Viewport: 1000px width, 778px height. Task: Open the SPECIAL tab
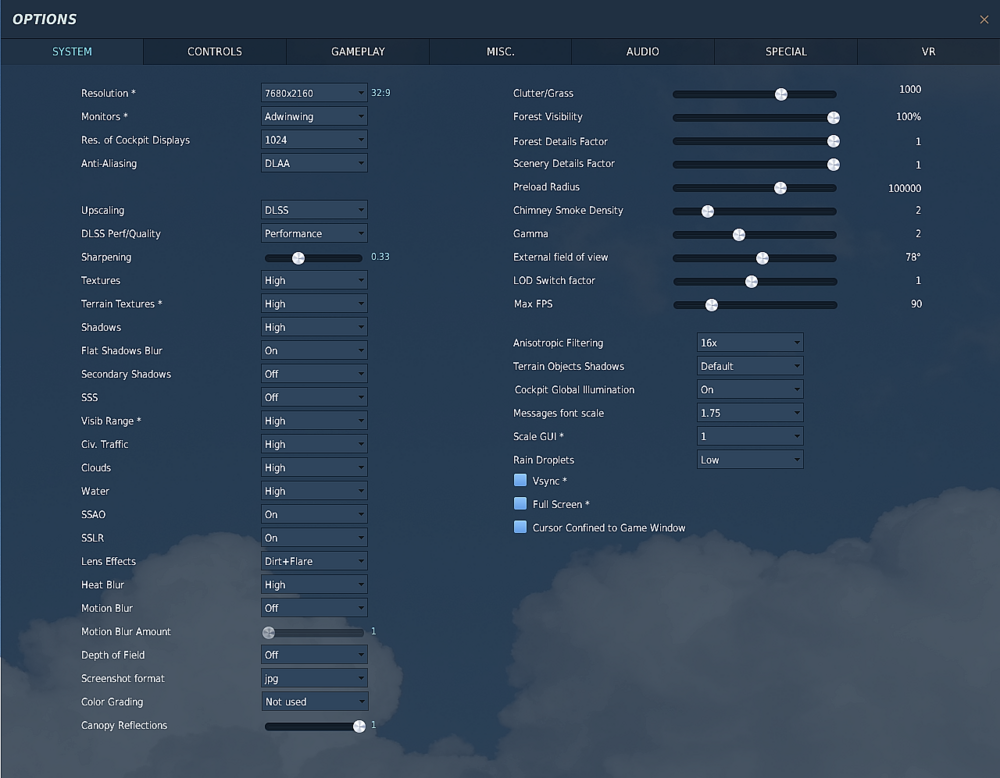click(x=786, y=52)
